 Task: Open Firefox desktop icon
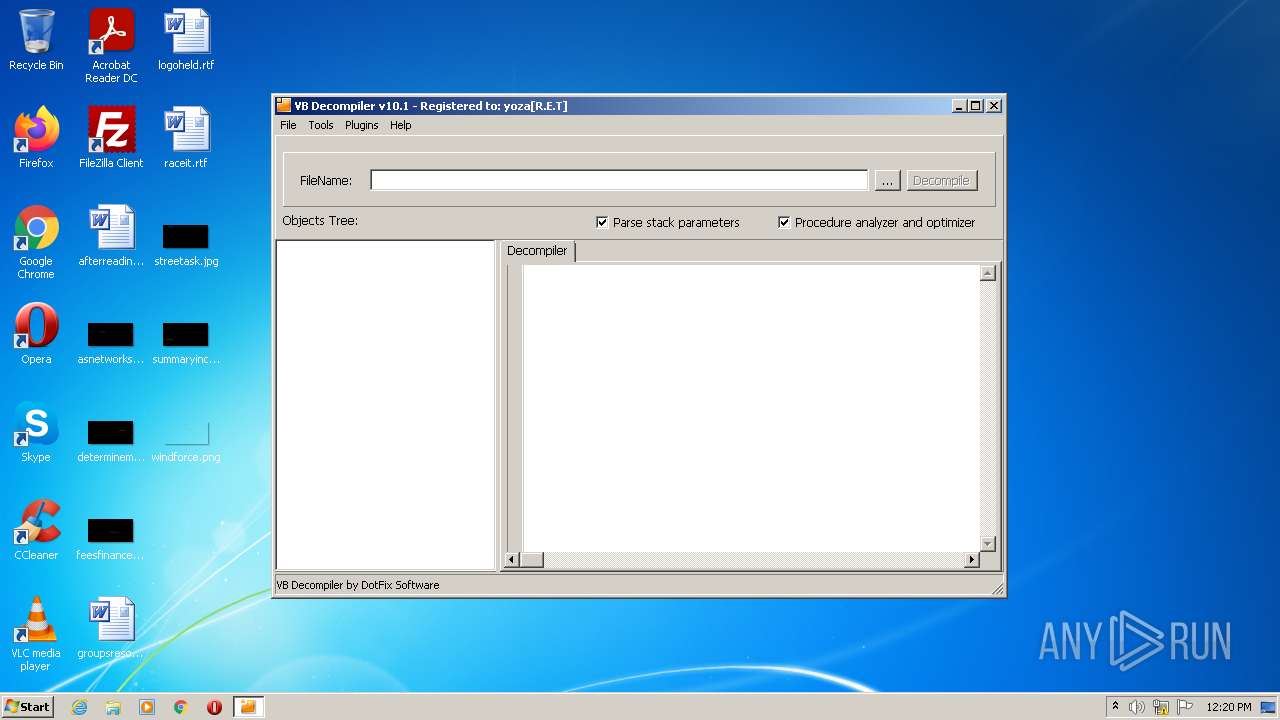pyautogui.click(x=36, y=138)
